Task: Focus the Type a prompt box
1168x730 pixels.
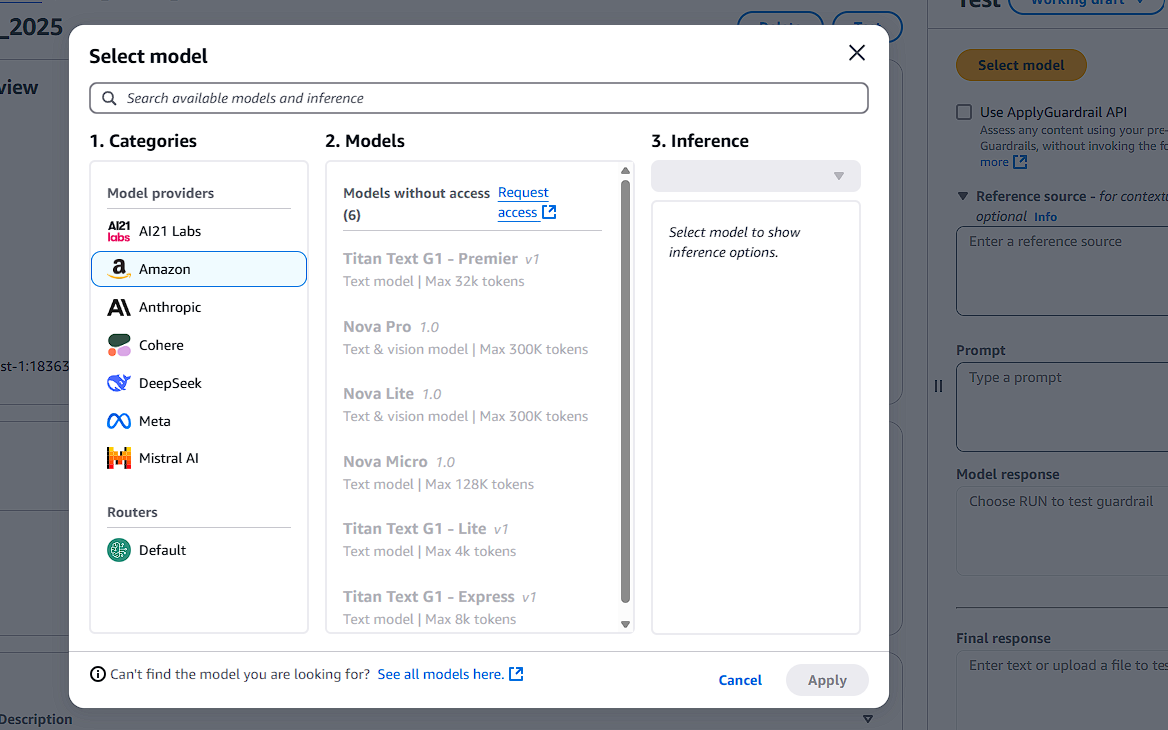Action: 1062,407
